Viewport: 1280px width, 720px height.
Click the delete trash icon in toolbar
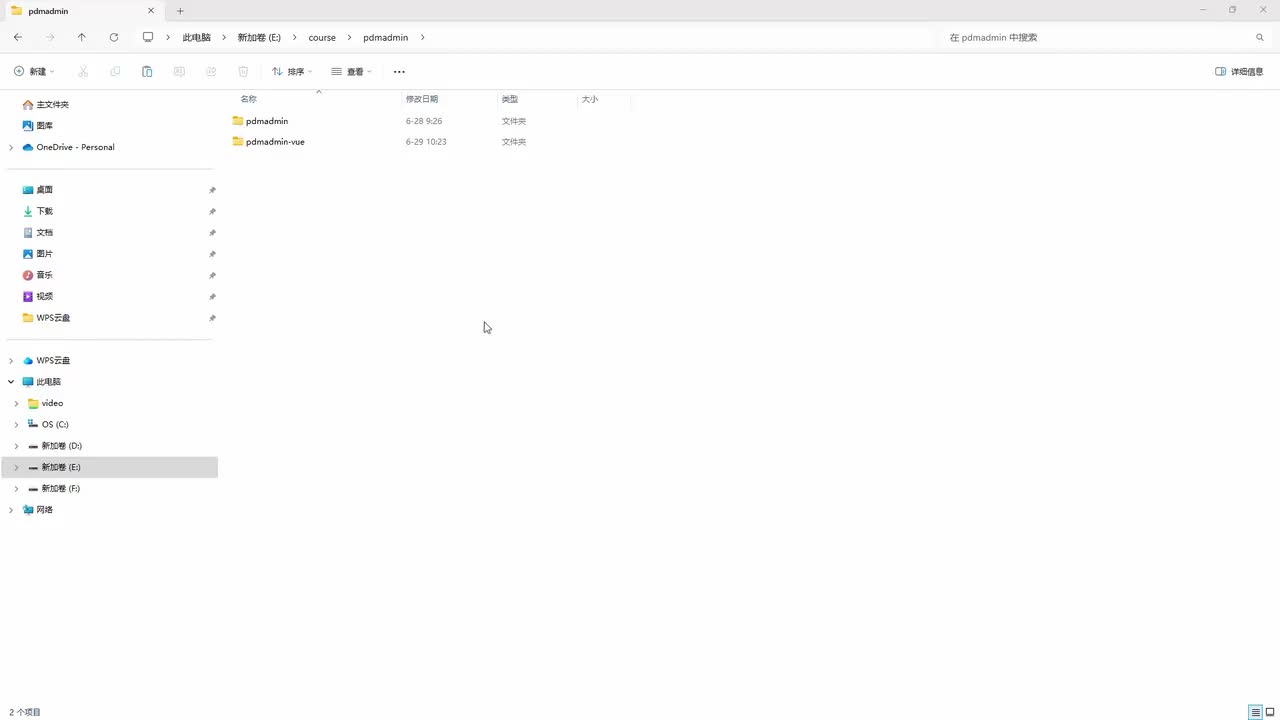click(x=243, y=72)
